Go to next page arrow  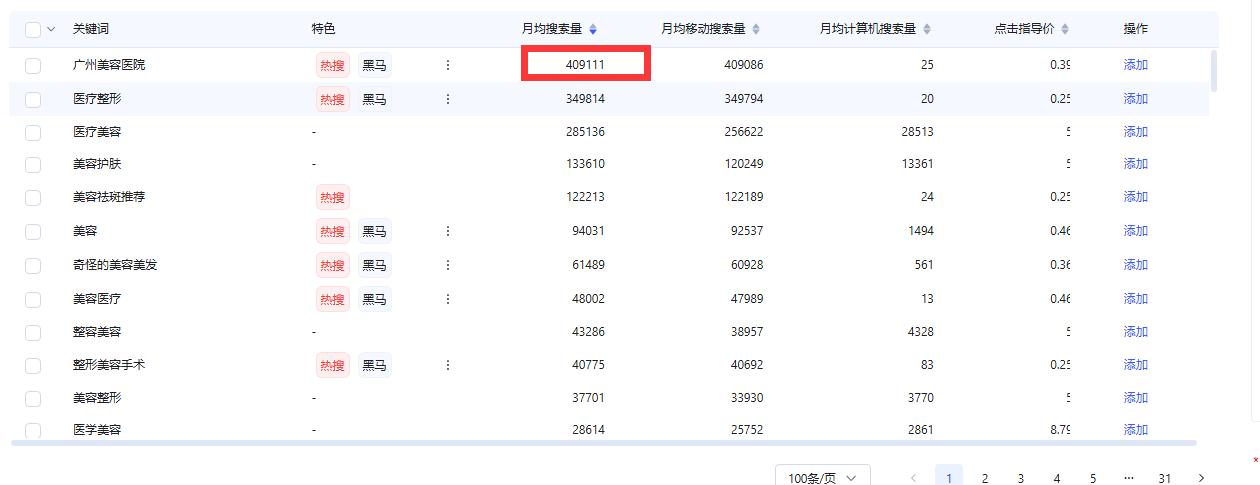[1201, 478]
